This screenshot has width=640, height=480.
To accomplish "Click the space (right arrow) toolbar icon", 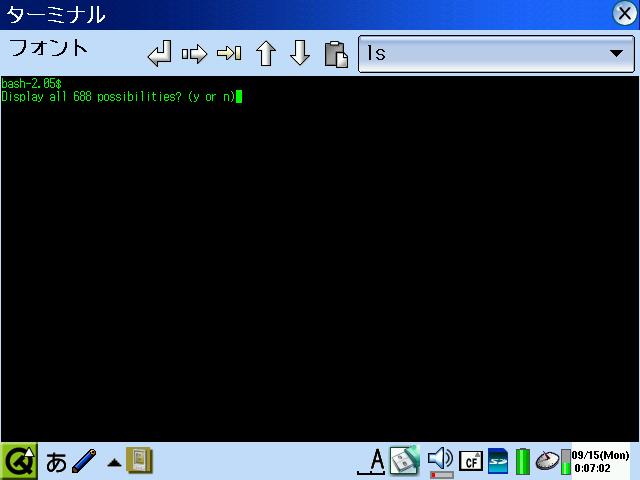I will [x=194, y=53].
